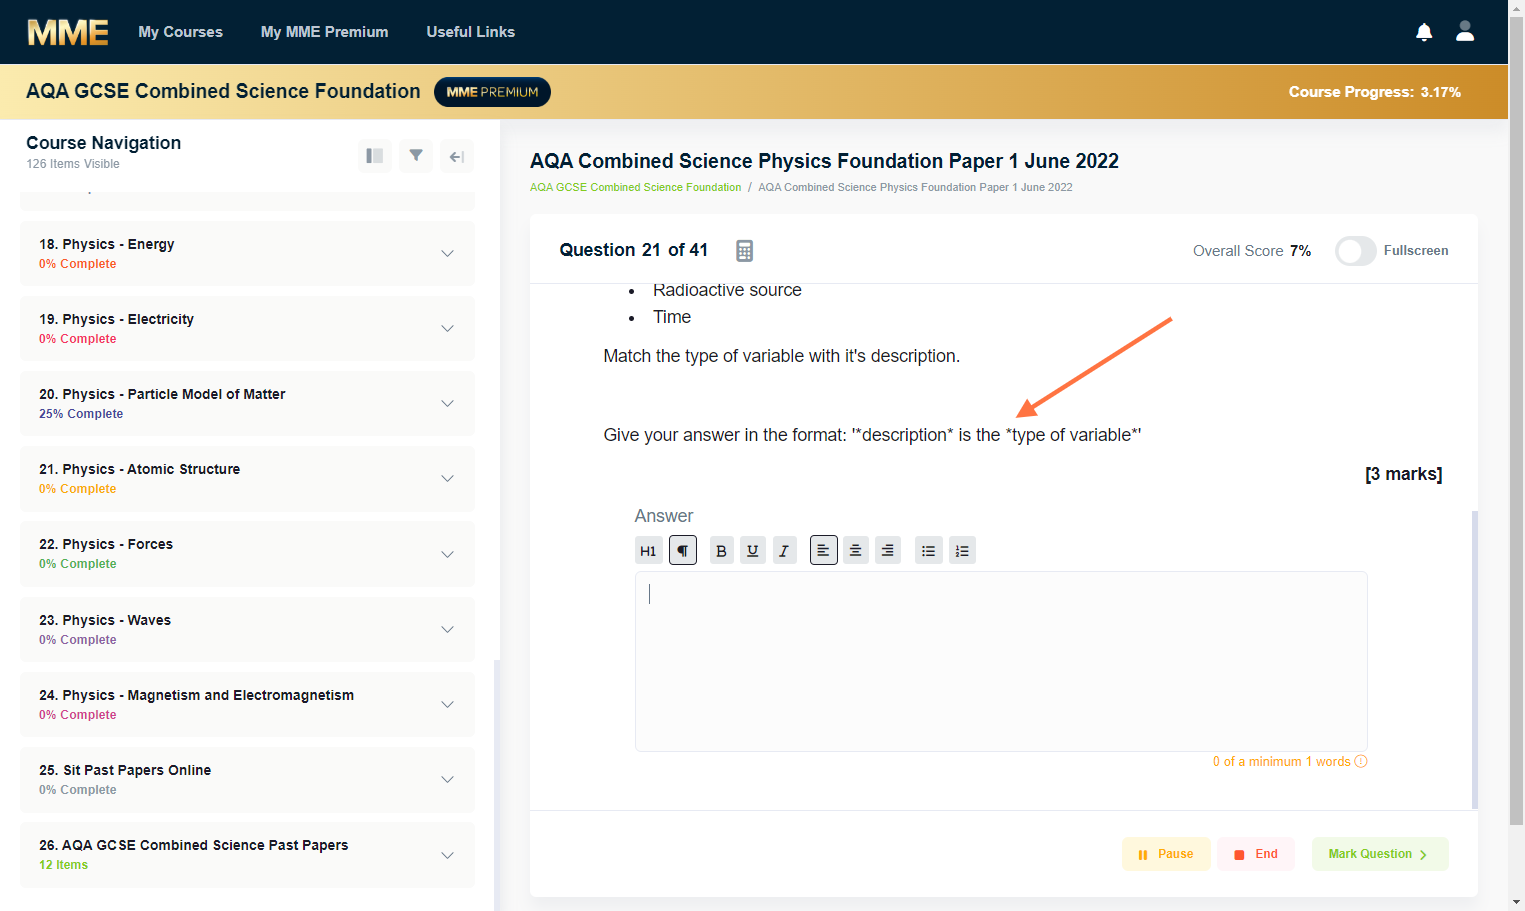Click the question panel scrollbar
The image size is (1525, 911).
tap(1474, 659)
